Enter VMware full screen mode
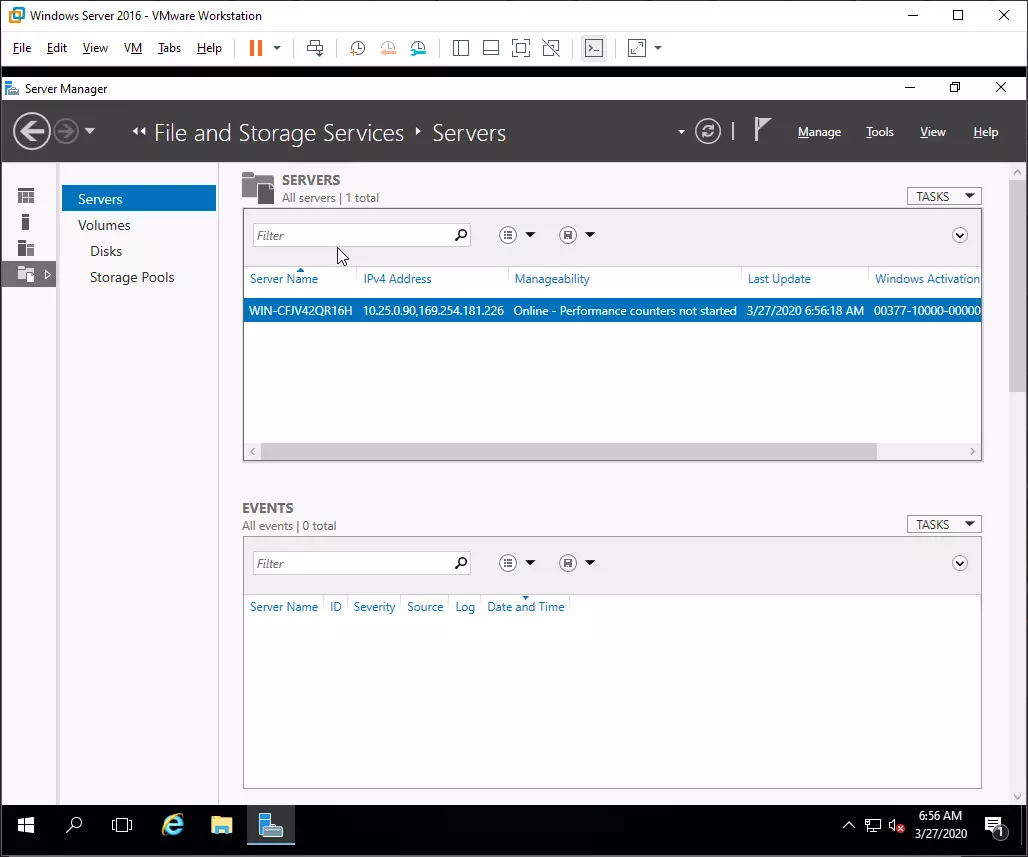Screen dimensions: 1028x857 (521, 48)
